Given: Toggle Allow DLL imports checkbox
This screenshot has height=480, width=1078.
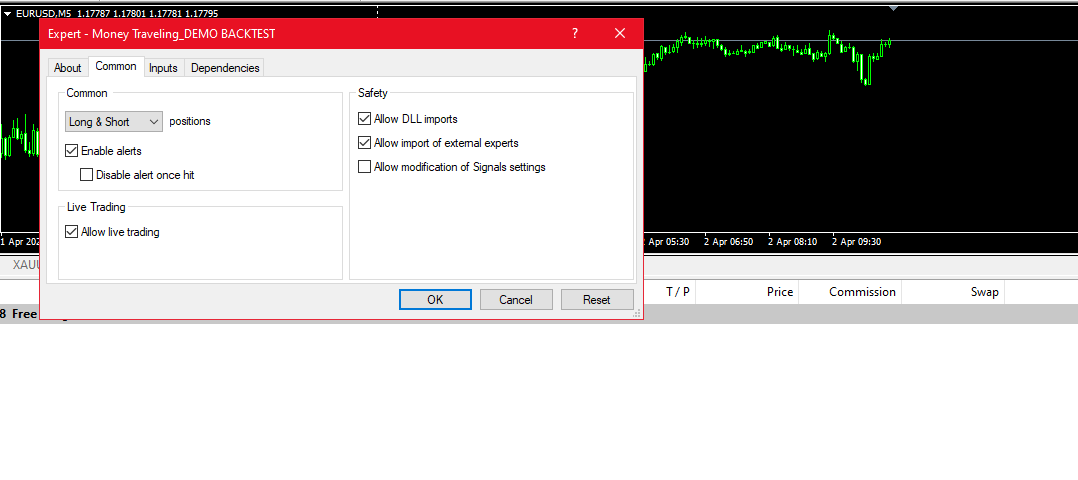Looking at the screenshot, I should tap(365, 119).
